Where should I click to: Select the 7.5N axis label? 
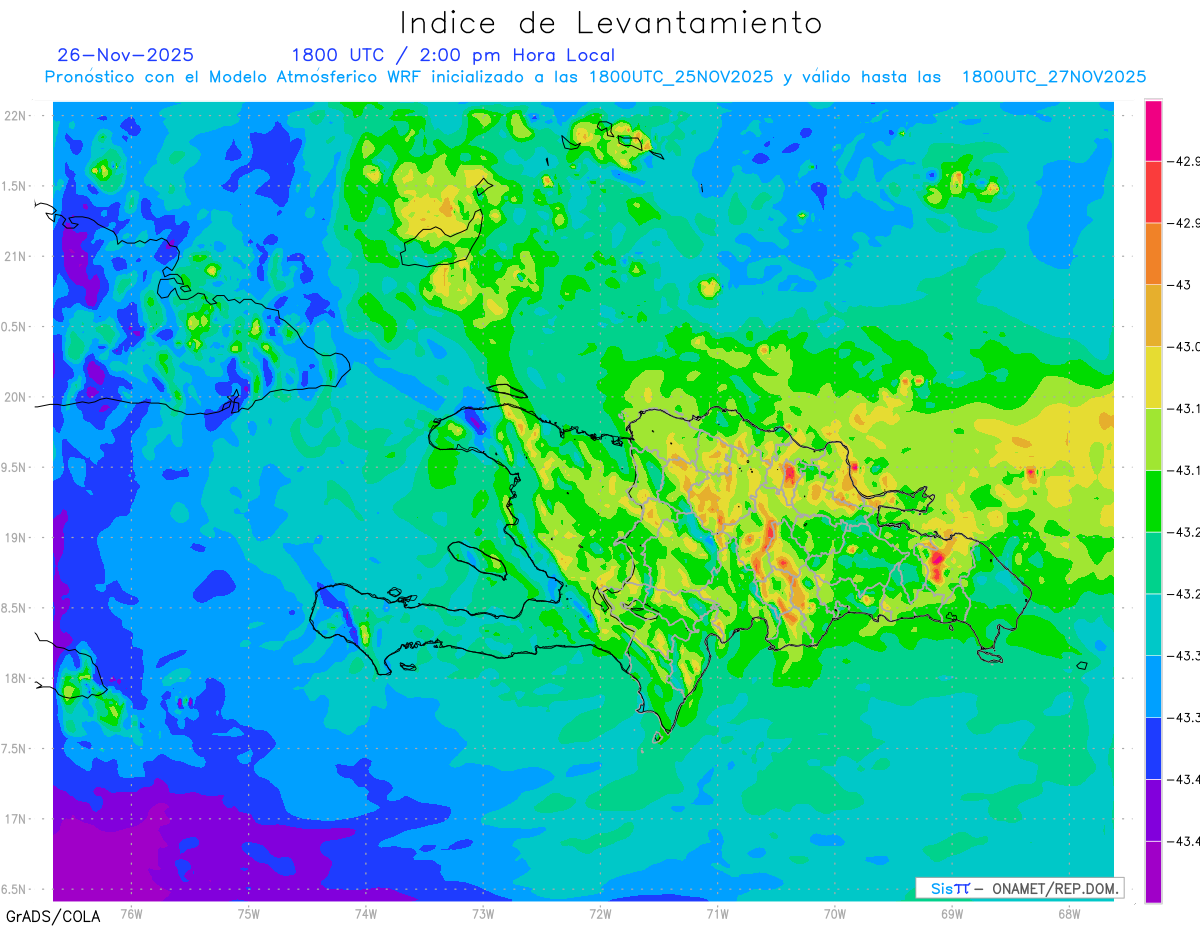[15, 748]
